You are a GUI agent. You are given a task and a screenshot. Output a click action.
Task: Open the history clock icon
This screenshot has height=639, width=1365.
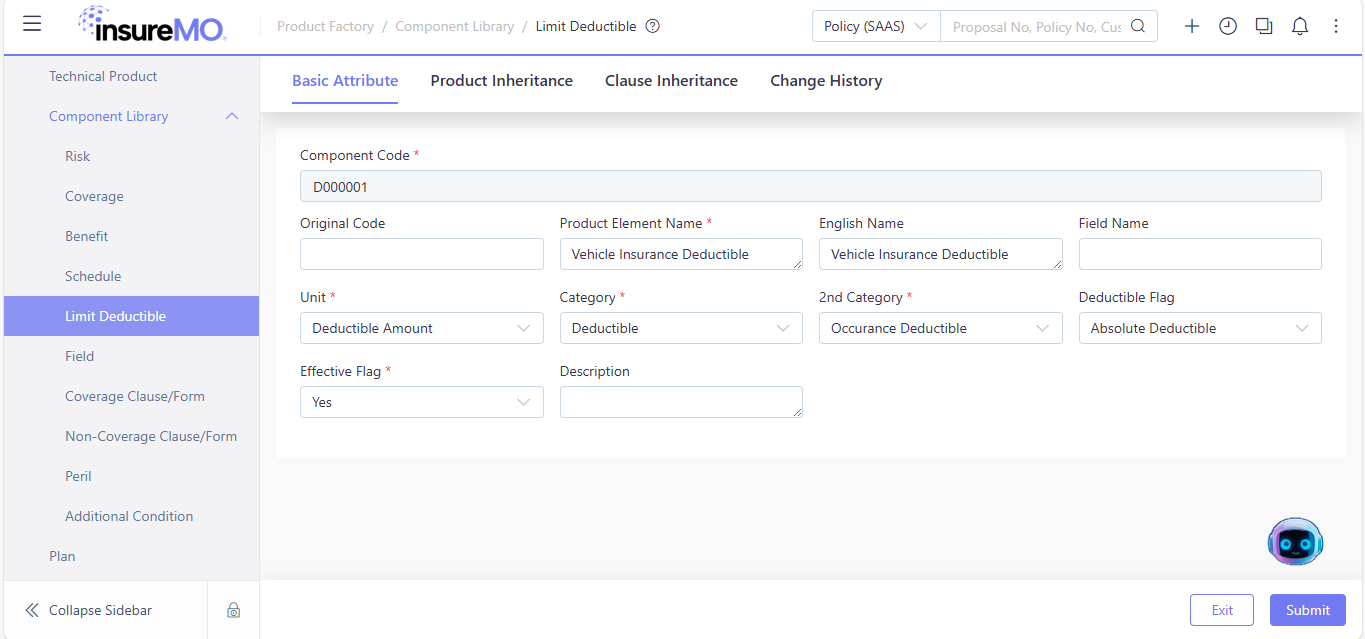(1228, 26)
